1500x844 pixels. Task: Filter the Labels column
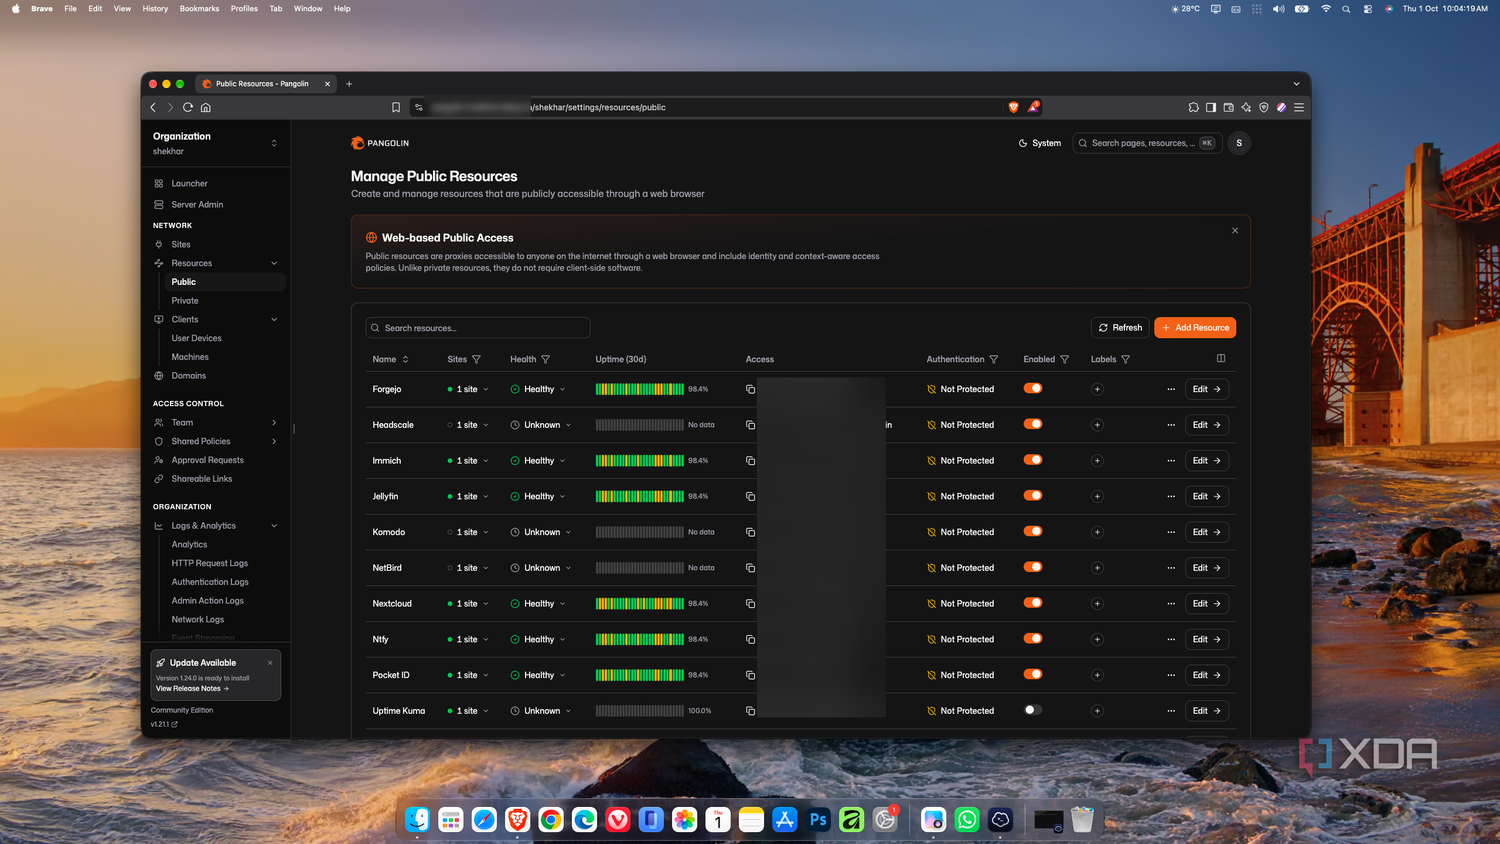pos(1125,359)
